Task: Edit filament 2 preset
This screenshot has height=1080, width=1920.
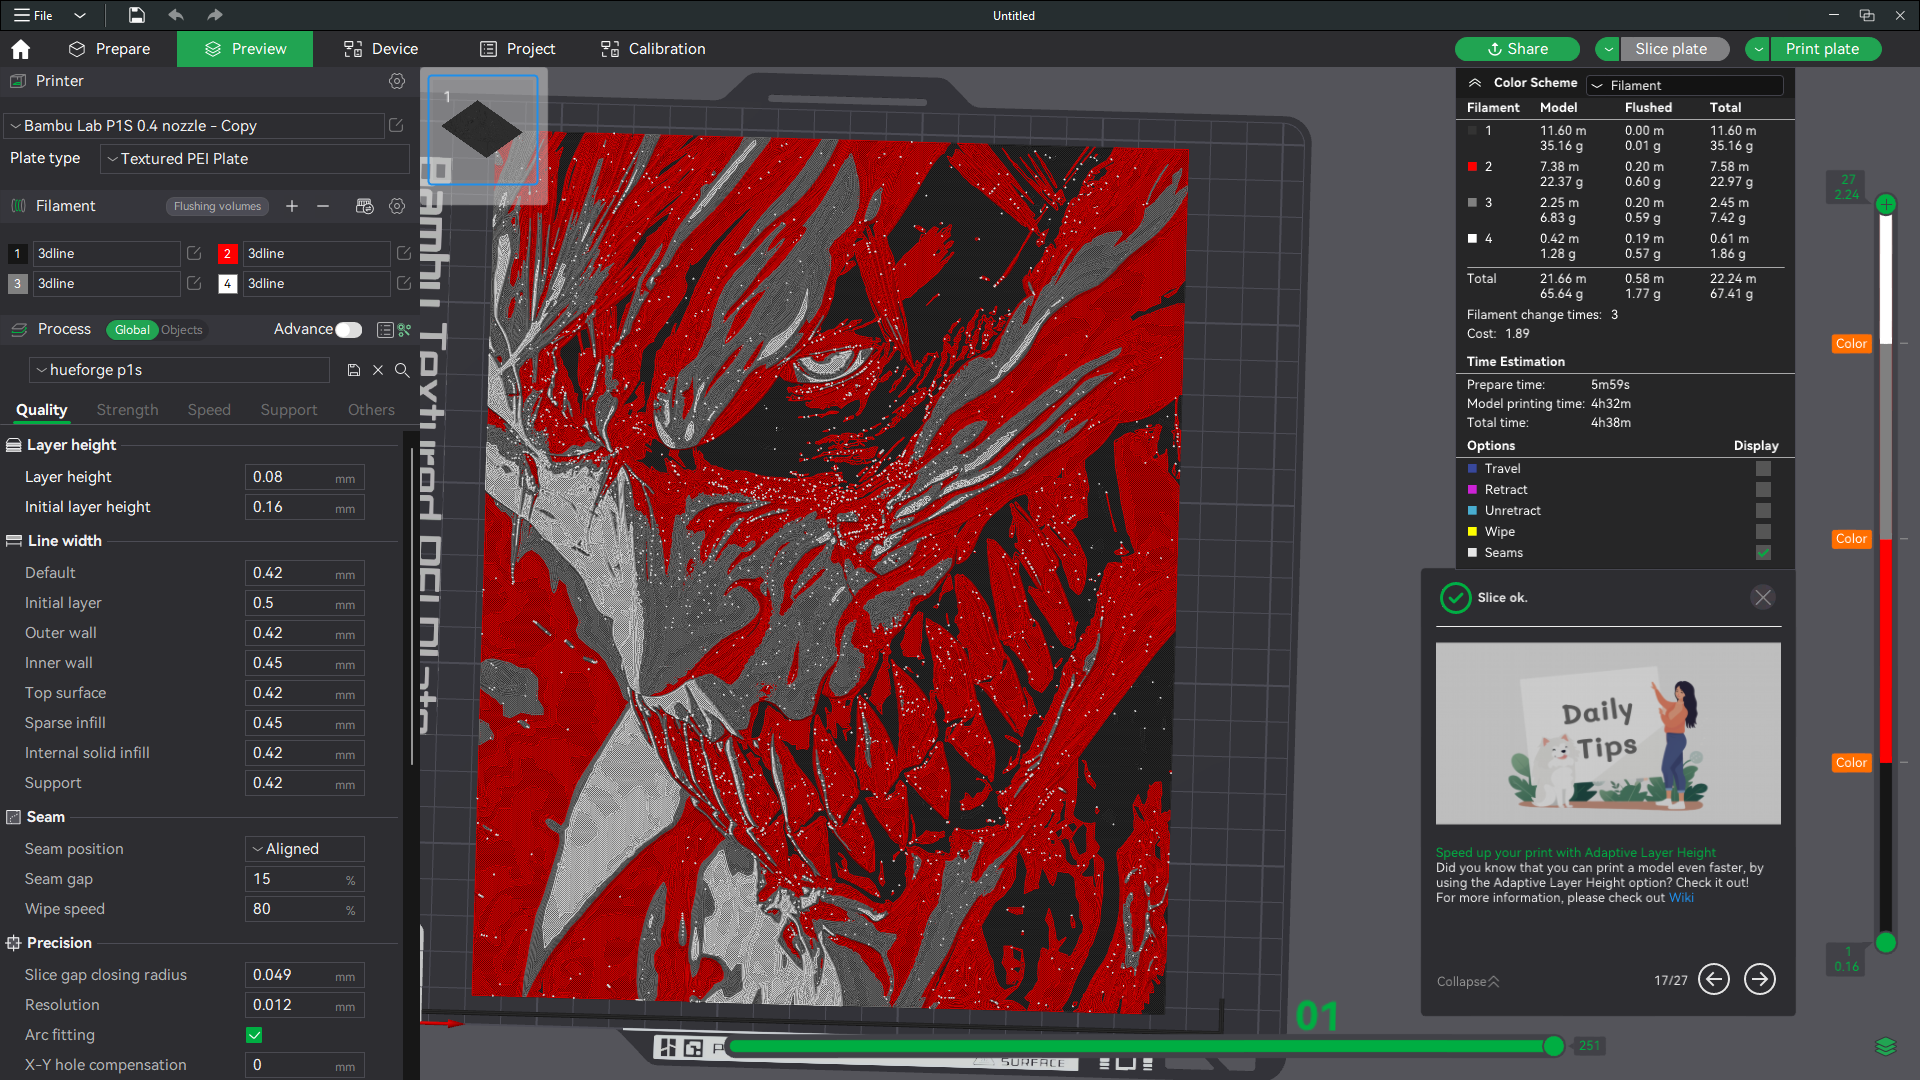Action: coord(404,253)
